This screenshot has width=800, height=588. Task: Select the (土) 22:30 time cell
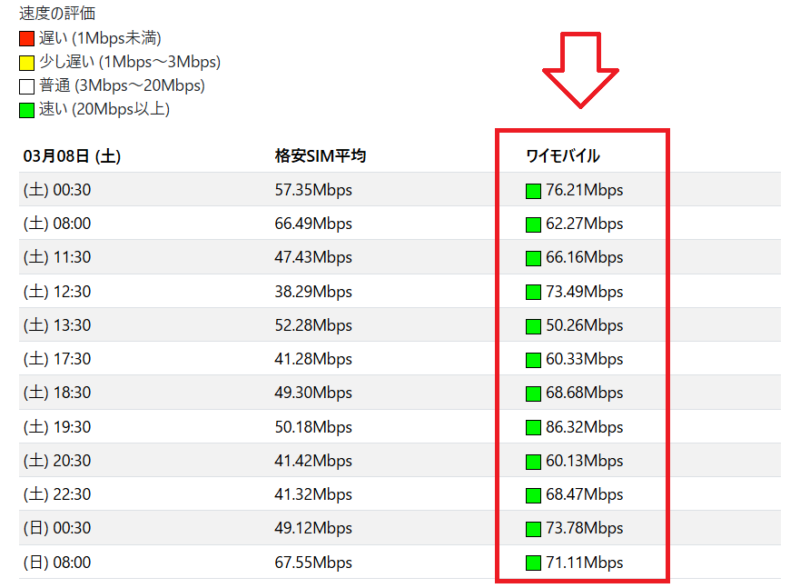pos(57,494)
